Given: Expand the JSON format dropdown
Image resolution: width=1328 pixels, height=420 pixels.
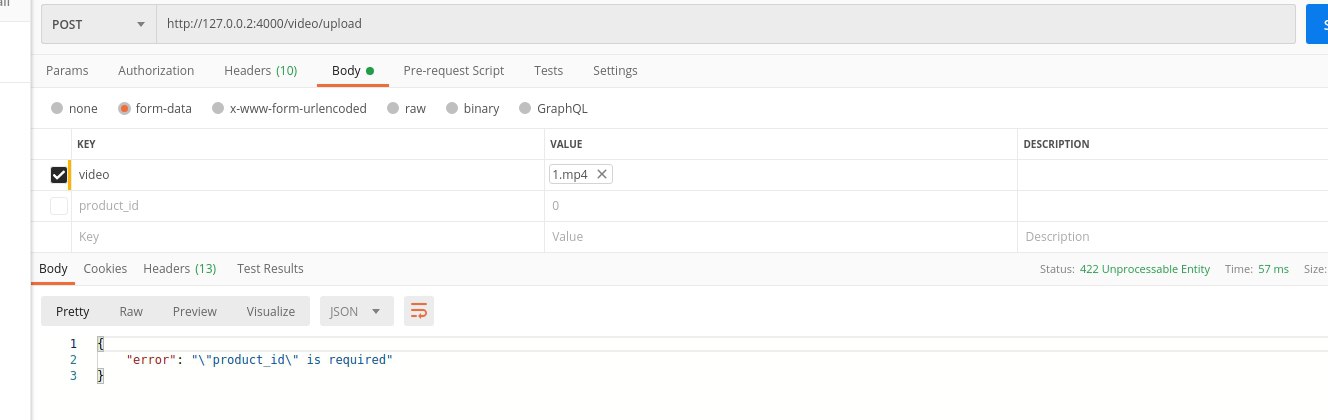Looking at the screenshot, I should pyautogui.click(x=357, y=311).
